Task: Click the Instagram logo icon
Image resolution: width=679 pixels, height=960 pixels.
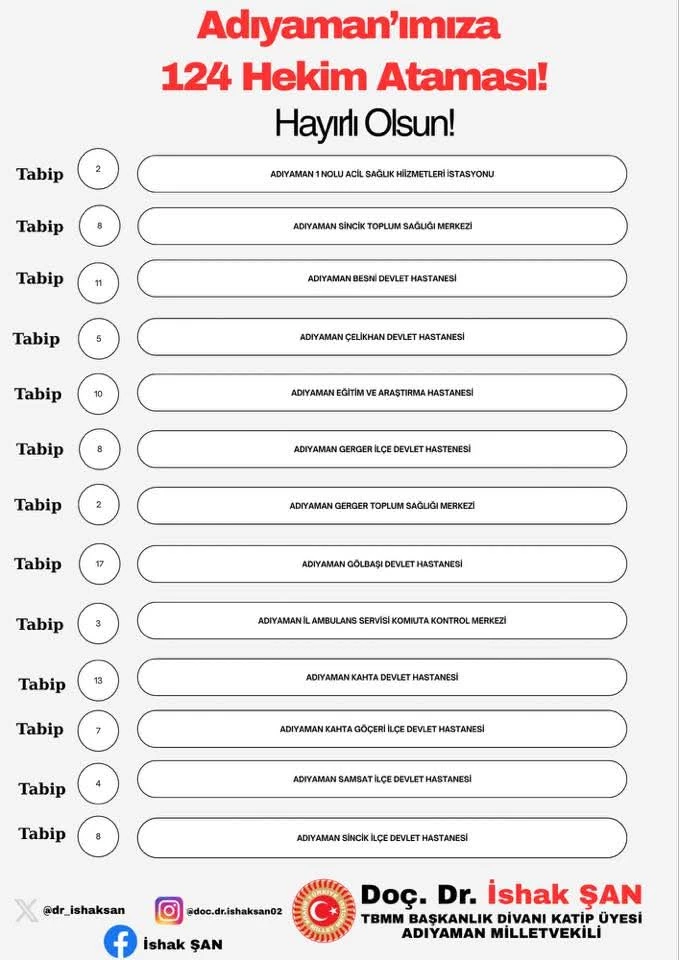Action: (x=169, y=910)
